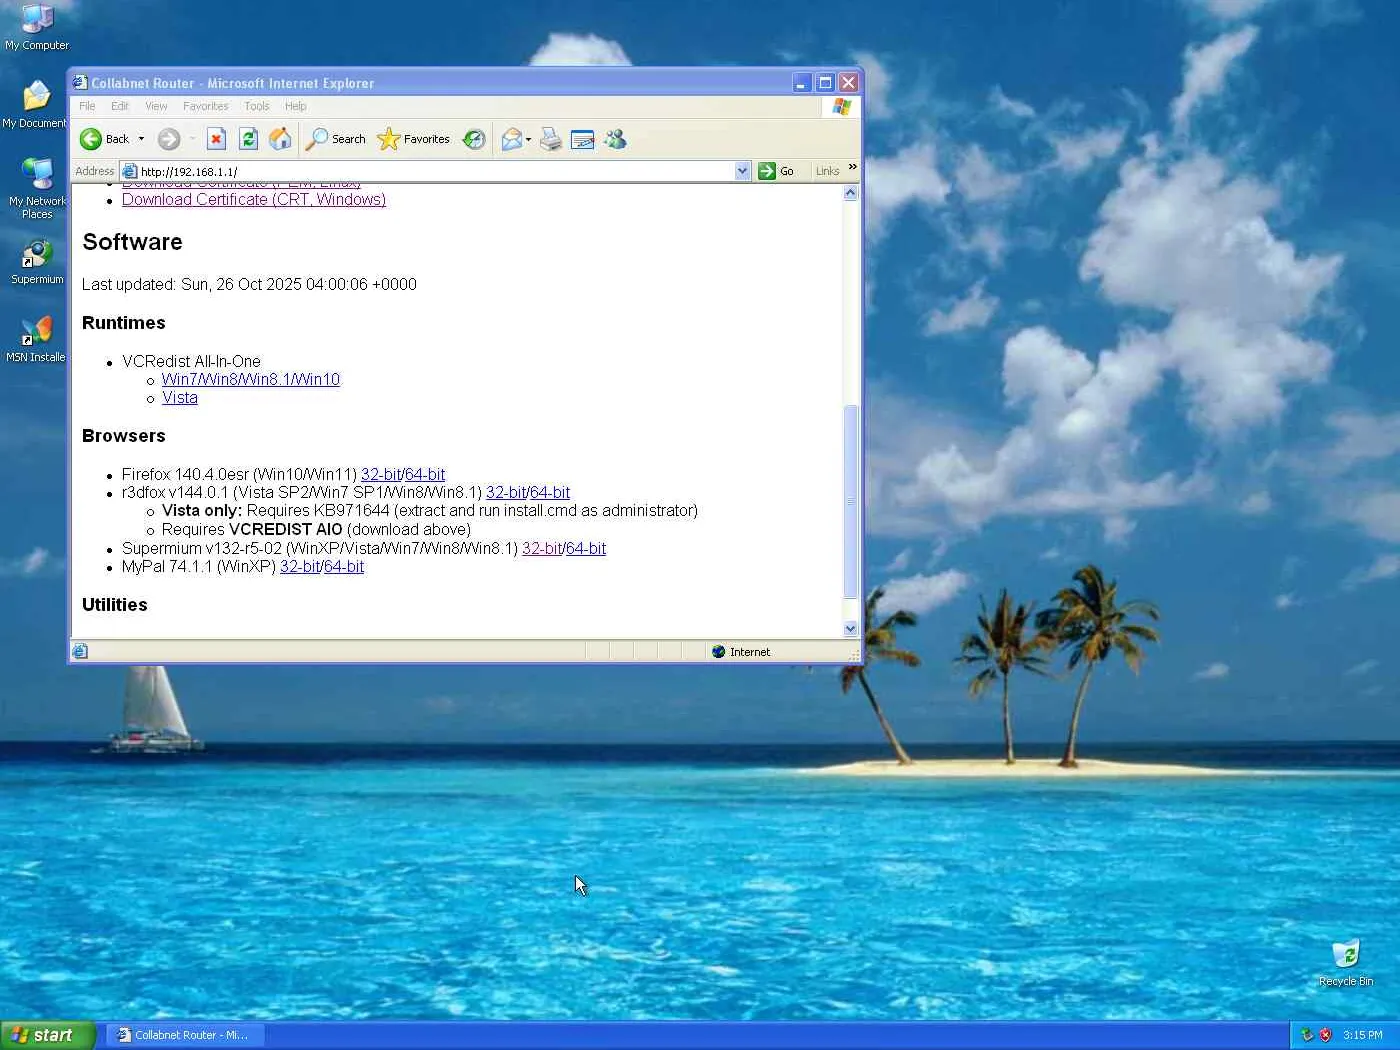Open the Favorites menu in the menu bar
The width and height of the screenshot is (1400, 1050).
coord(205,106)
